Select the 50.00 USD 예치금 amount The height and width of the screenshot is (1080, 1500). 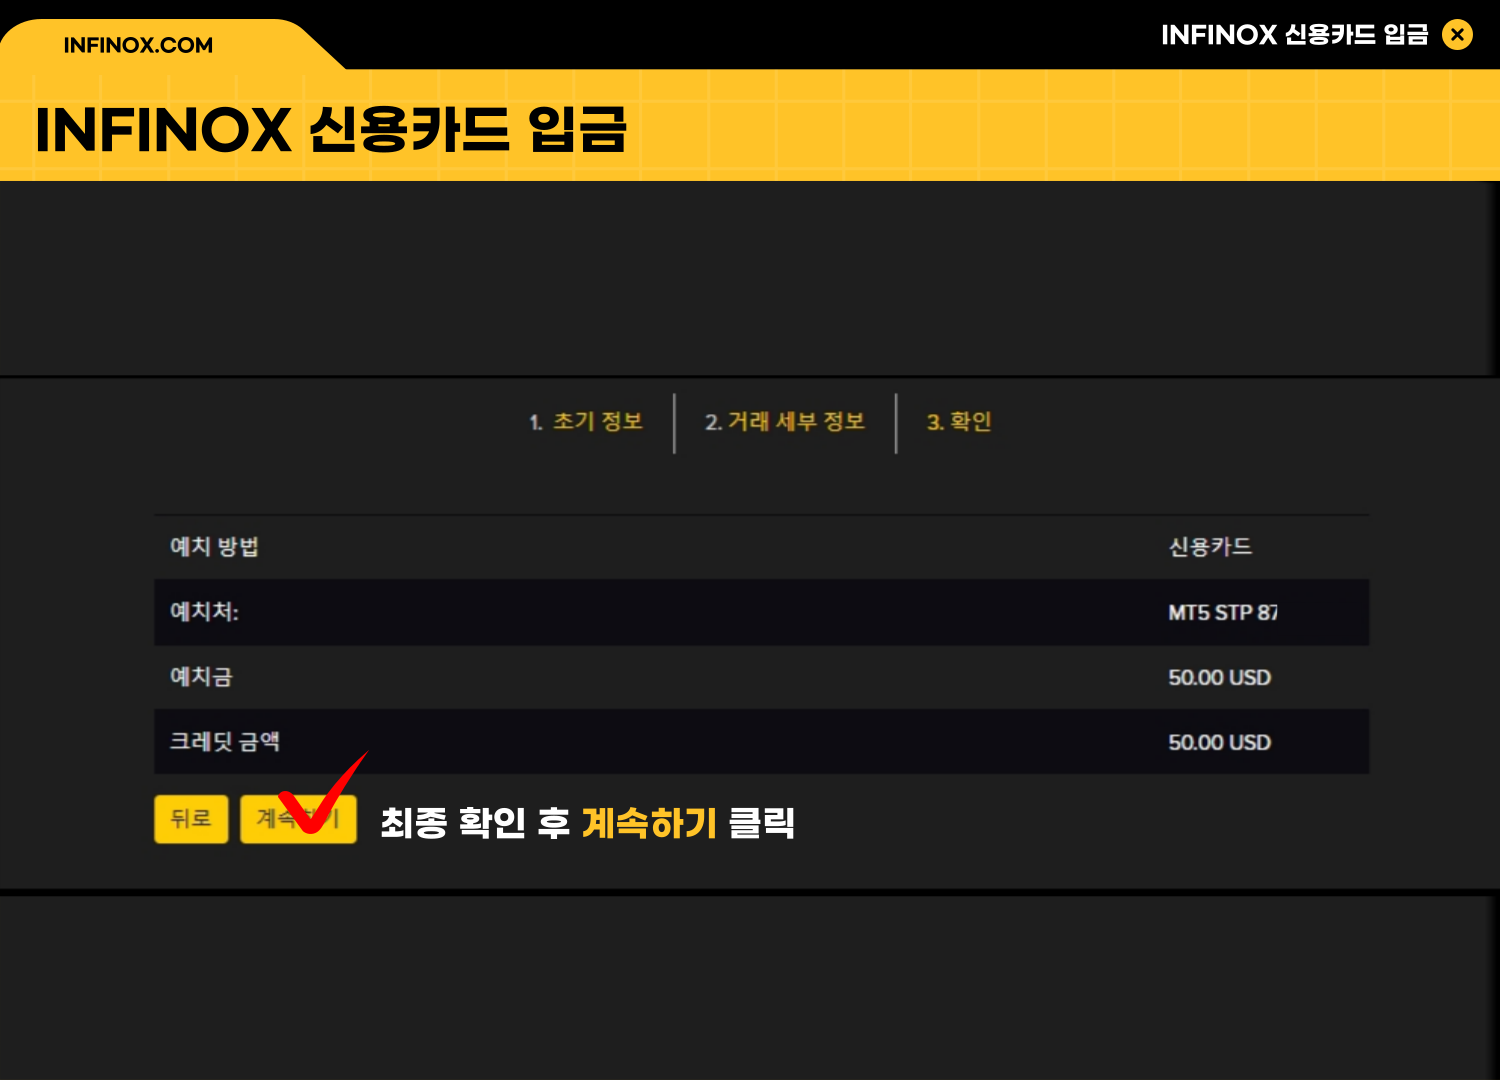coord(1220,677)
